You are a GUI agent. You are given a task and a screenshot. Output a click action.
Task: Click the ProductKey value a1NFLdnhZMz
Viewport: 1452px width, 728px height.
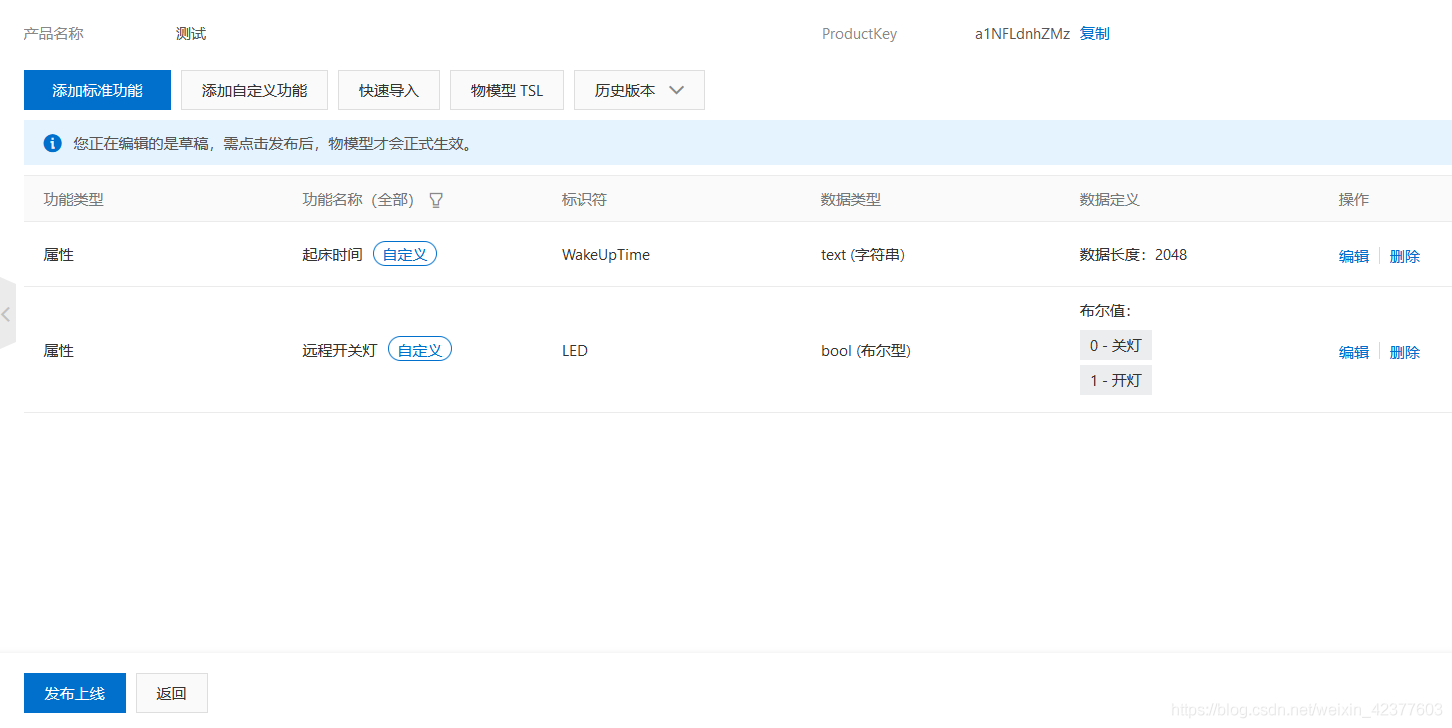coord(1022,34)
